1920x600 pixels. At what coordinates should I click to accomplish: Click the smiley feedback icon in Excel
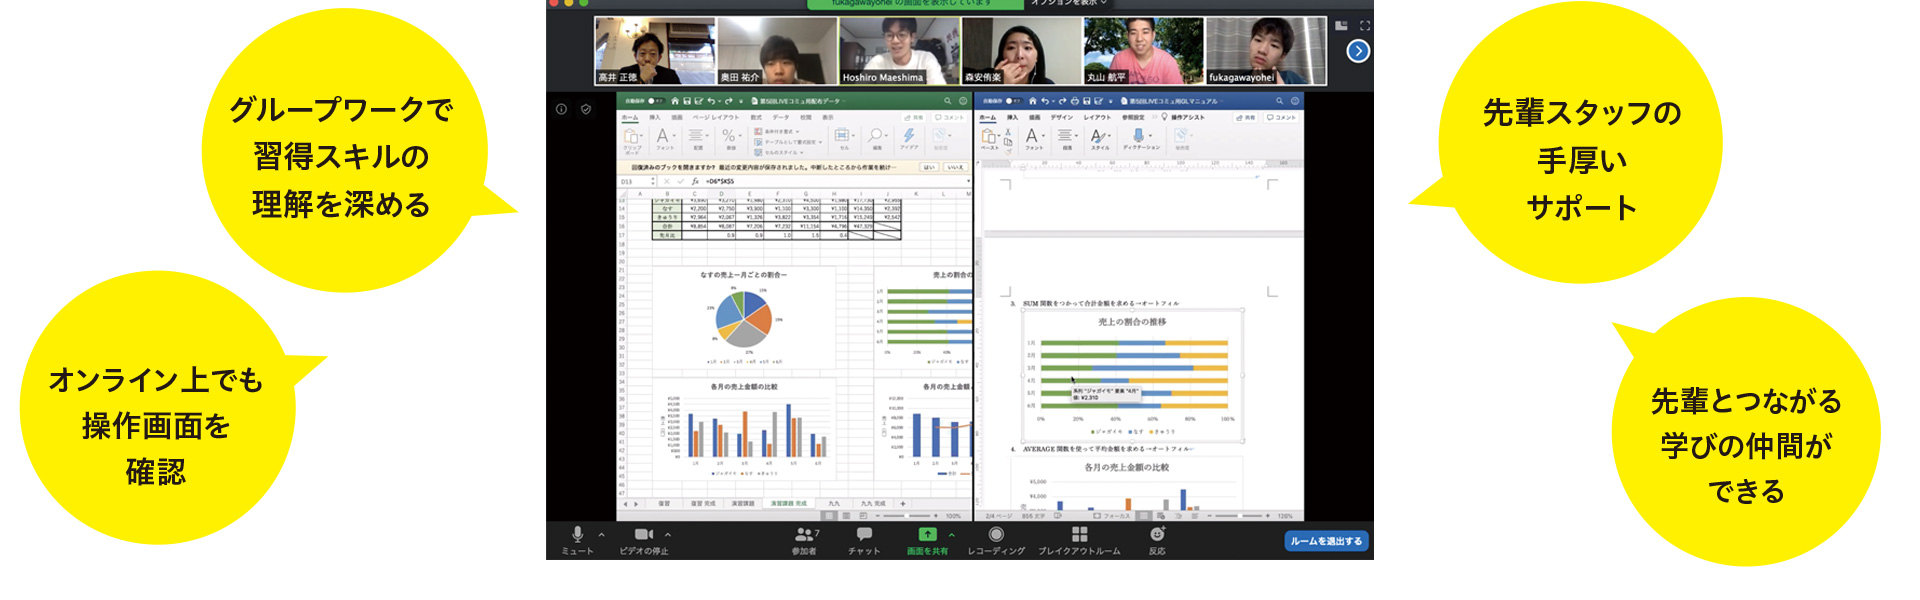pos(963,101)
